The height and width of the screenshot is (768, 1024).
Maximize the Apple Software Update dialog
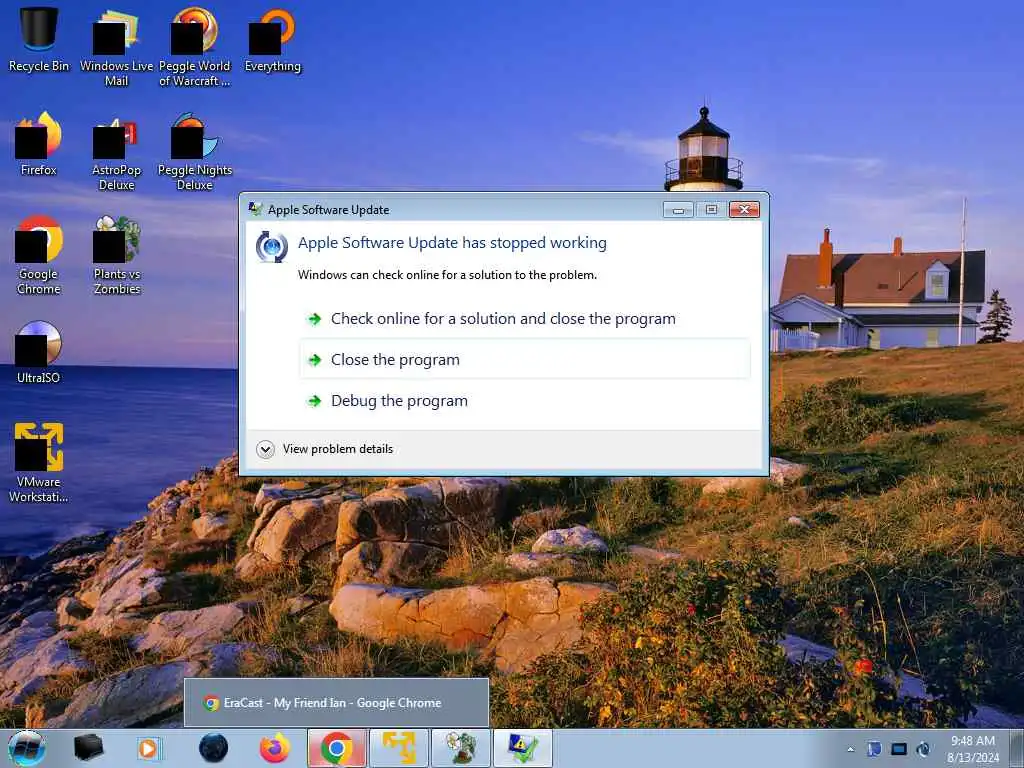711,210
